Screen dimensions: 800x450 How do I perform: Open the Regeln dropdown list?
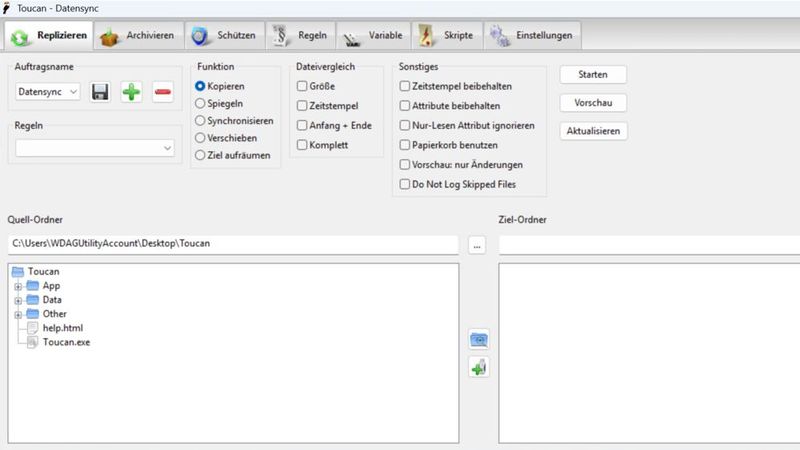click(95, 148)
